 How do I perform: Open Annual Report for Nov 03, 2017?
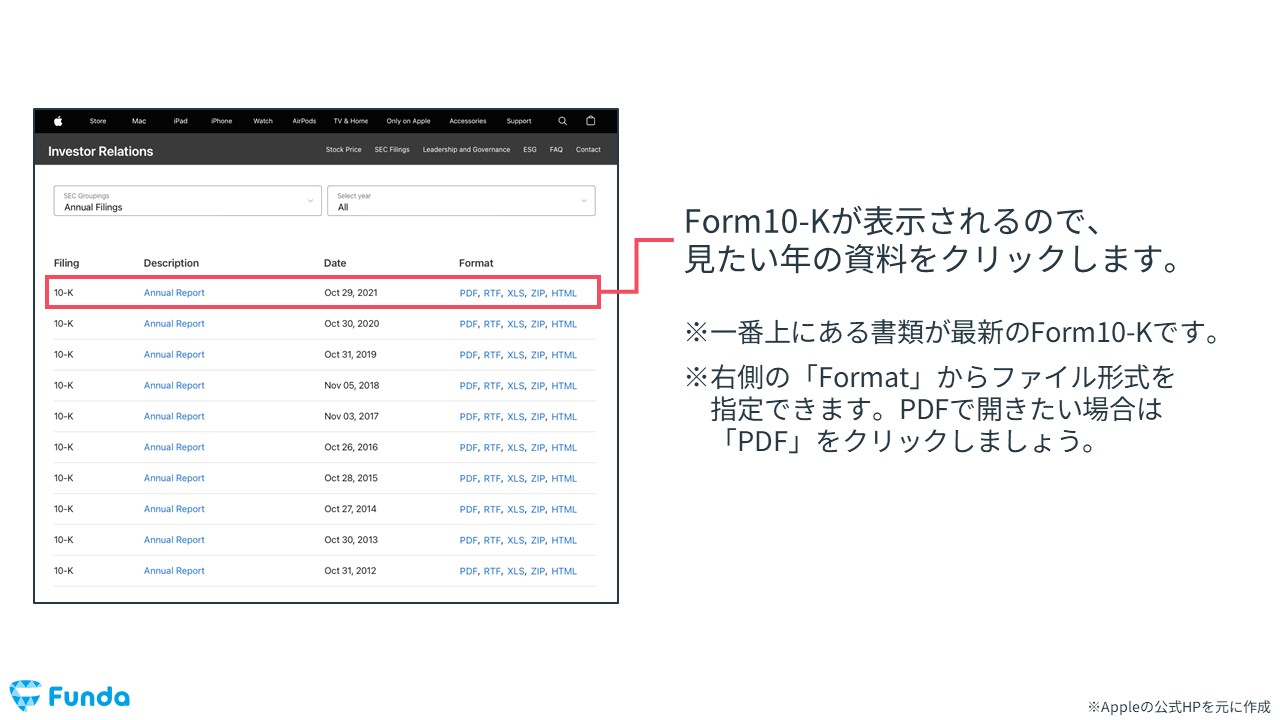tap(174, 417)
